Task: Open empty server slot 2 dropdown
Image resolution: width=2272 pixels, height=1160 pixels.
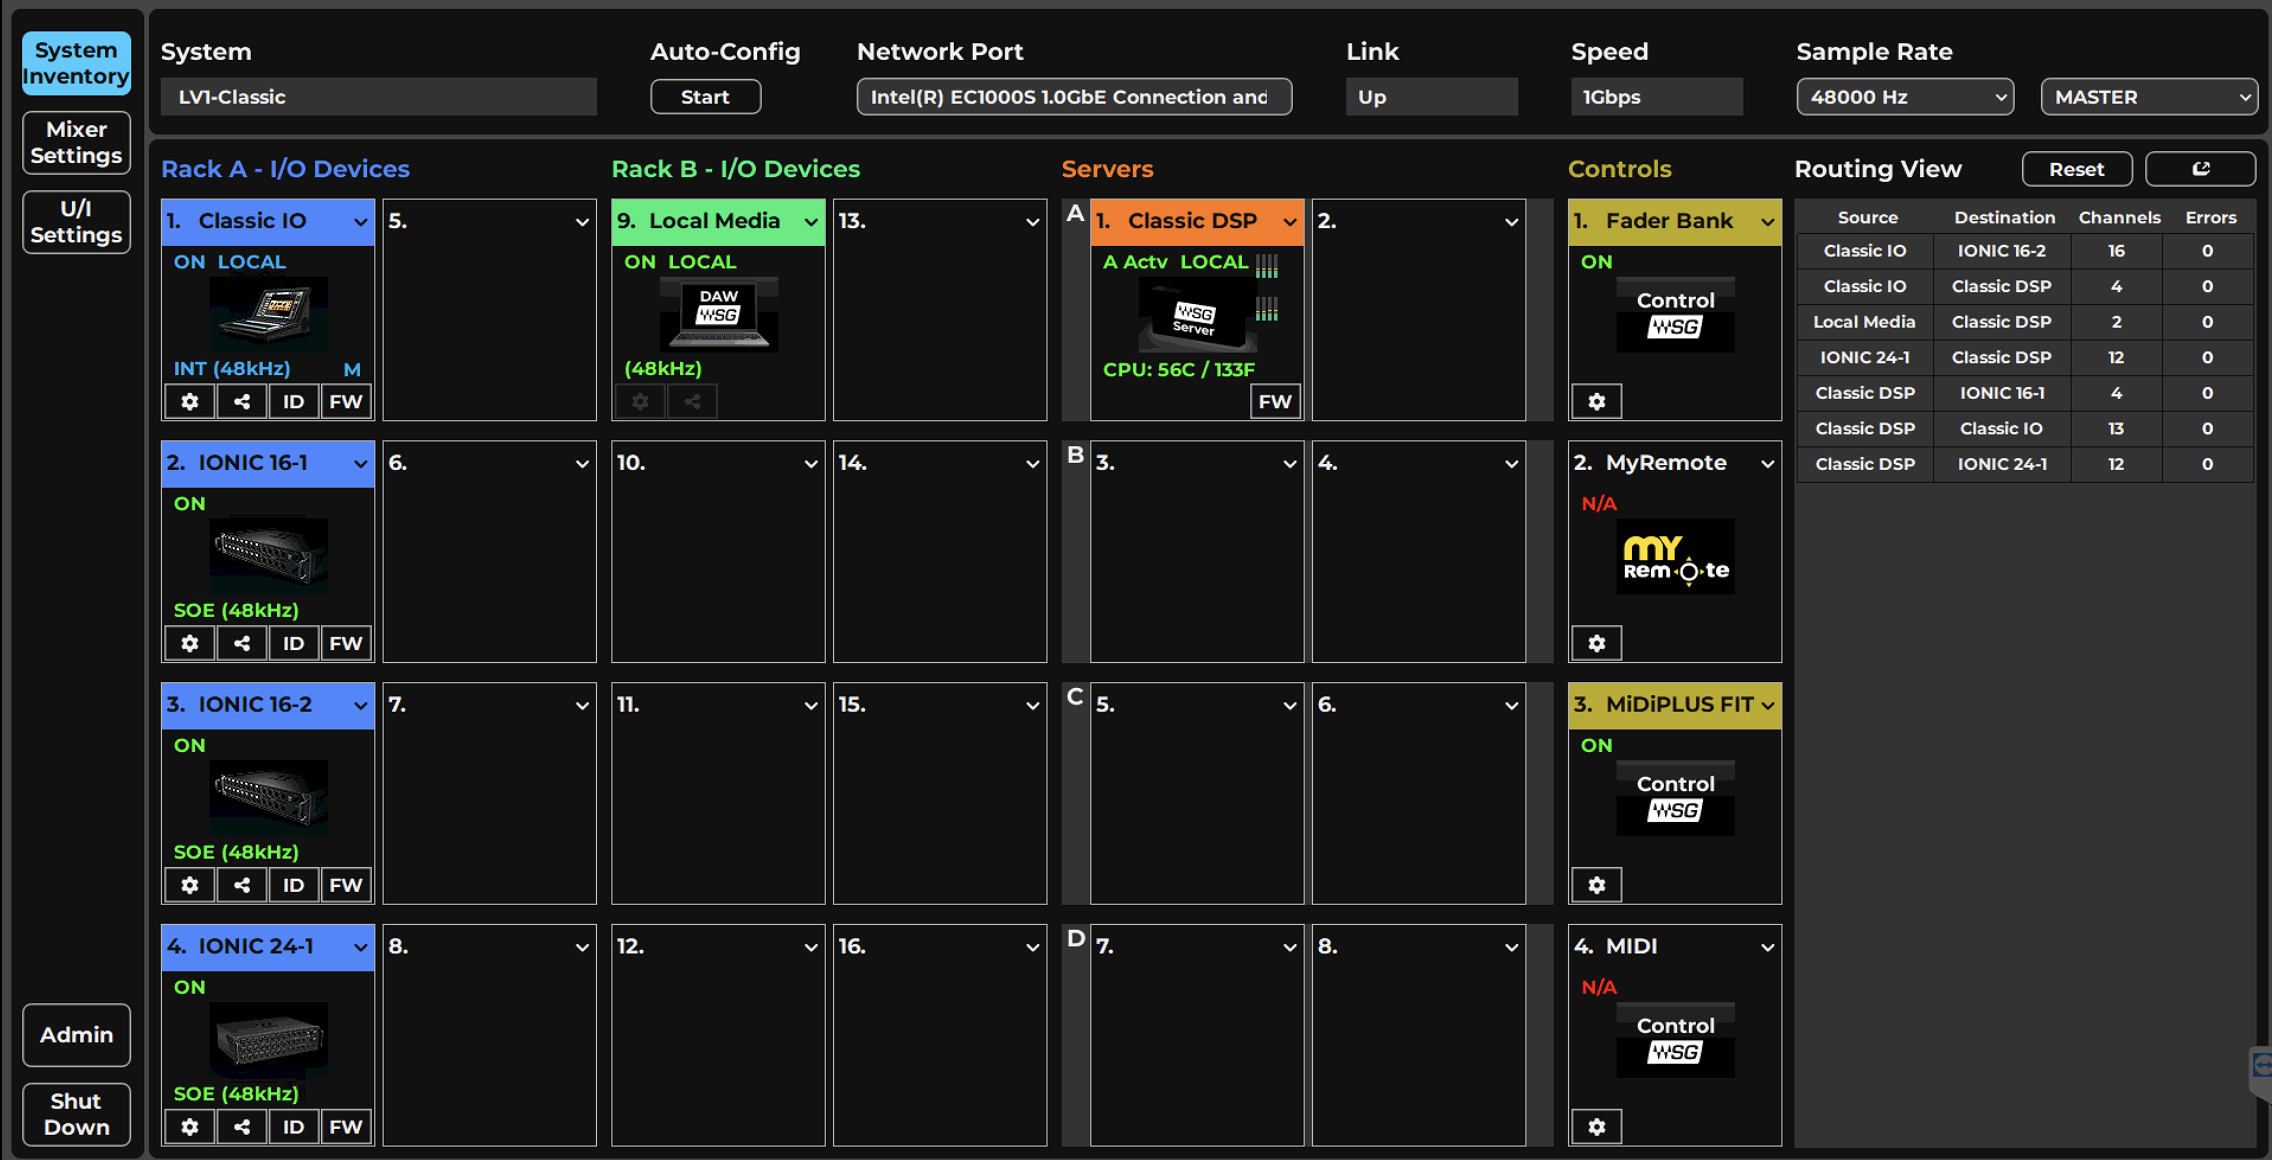Action: click(x=1511, y=222)
